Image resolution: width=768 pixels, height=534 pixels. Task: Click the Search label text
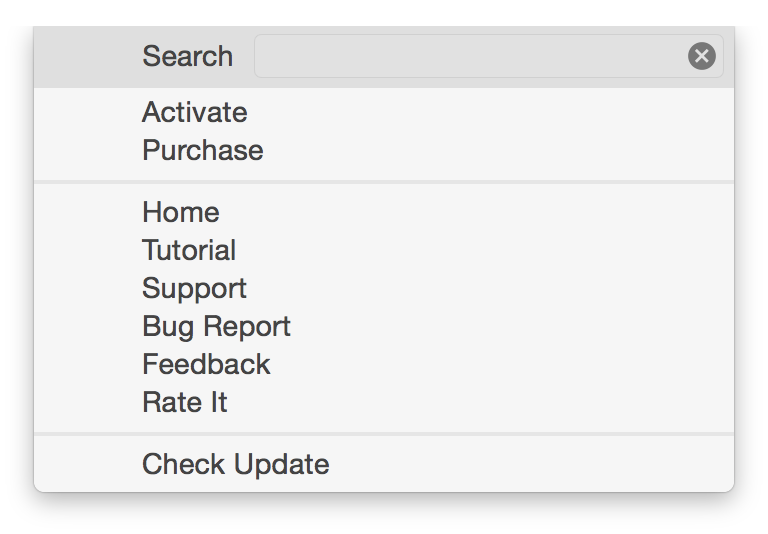(x=187, y=56)
